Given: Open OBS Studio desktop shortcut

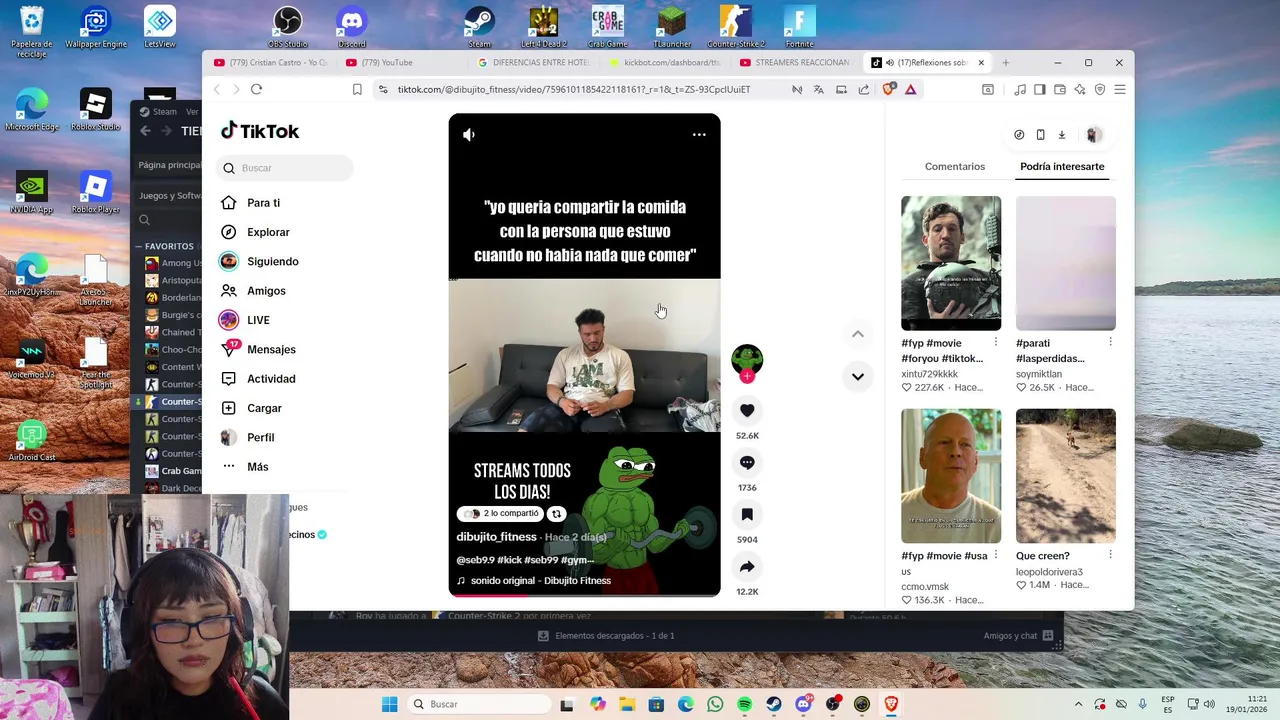Looking at the screenshot, I should coord(288,27).
